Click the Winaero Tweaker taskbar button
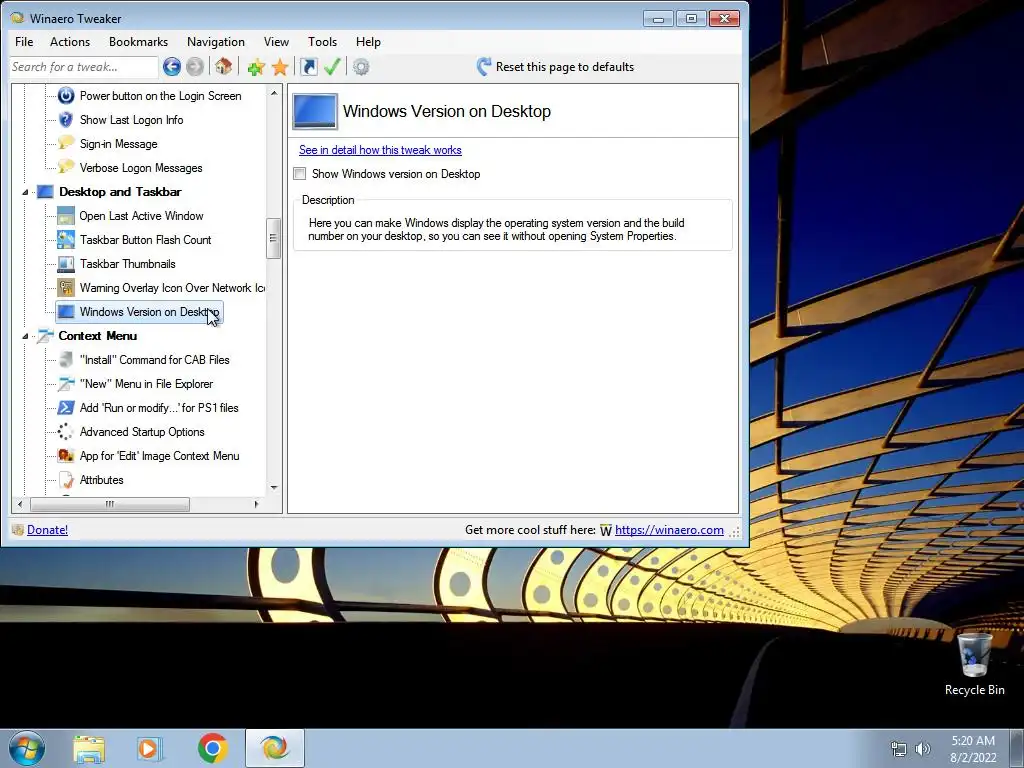The image size is (1024, 768). click(x=274, y=748)
